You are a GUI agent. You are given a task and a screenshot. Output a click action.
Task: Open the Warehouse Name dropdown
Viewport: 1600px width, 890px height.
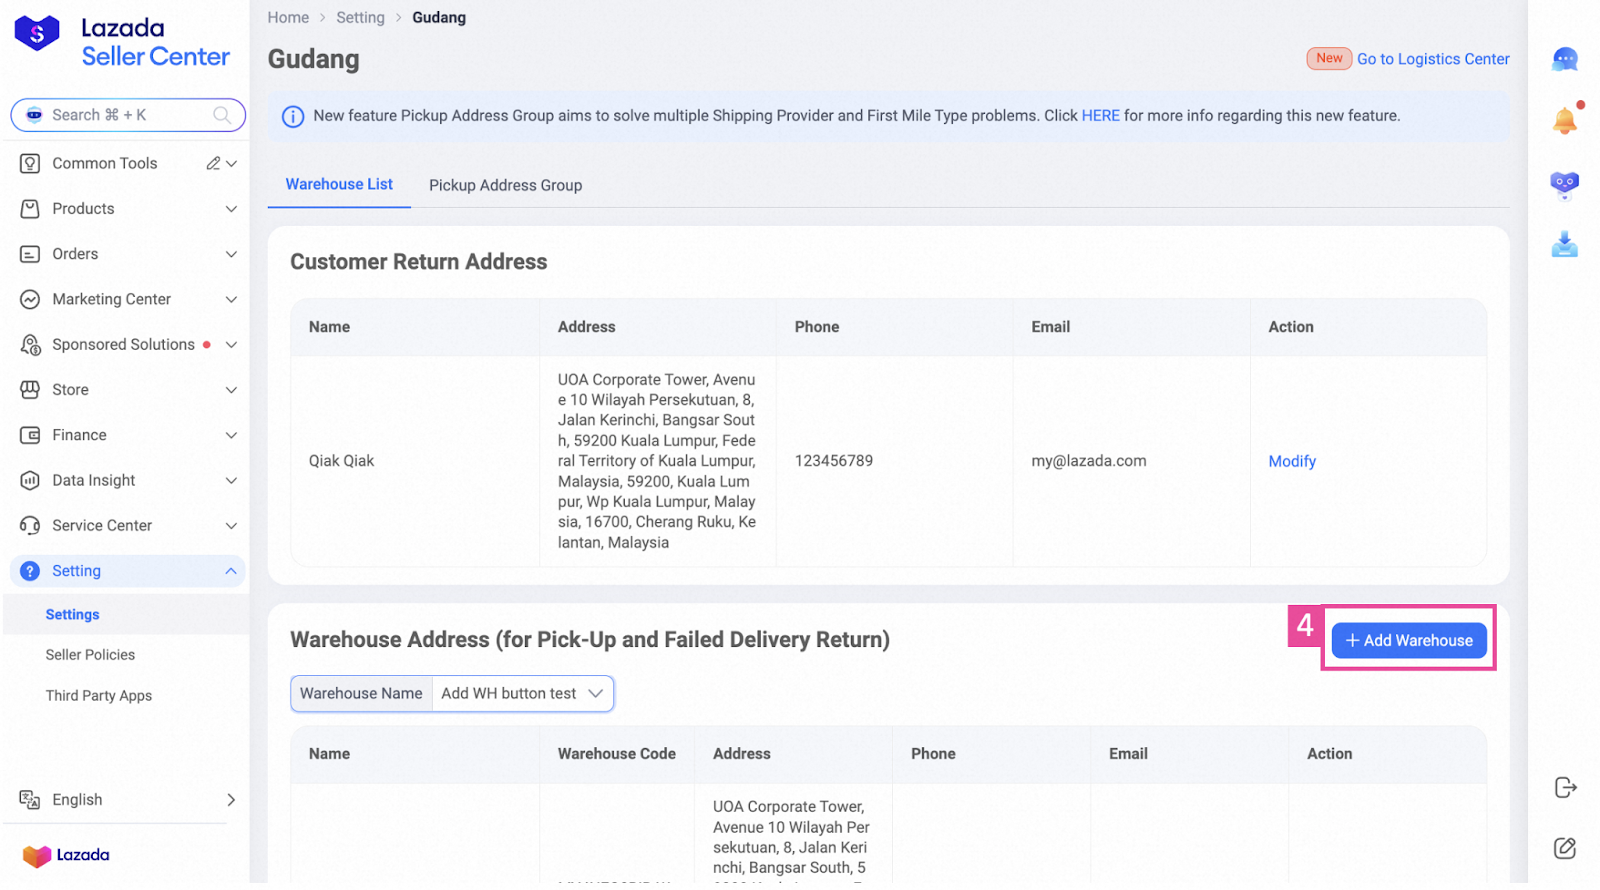[522, 694]
